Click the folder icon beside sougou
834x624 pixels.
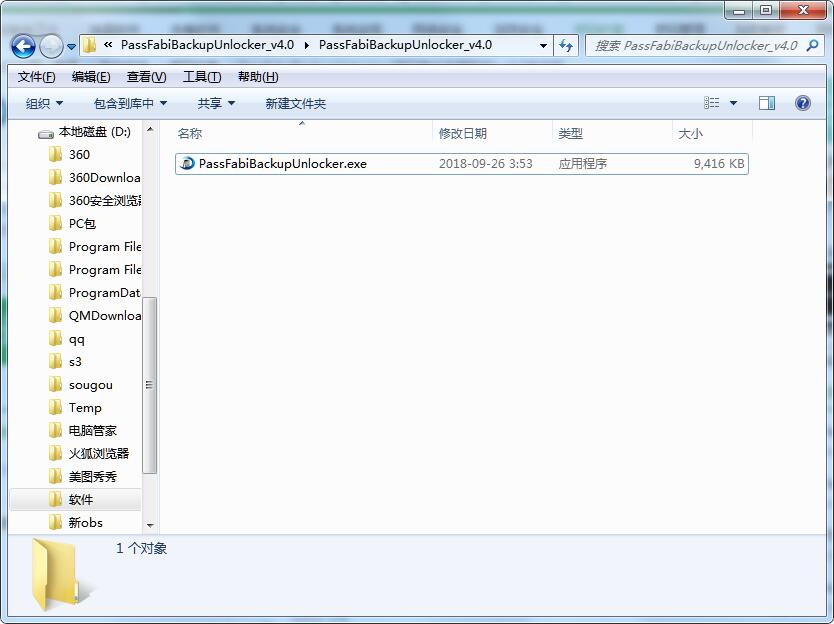point(55,385)
